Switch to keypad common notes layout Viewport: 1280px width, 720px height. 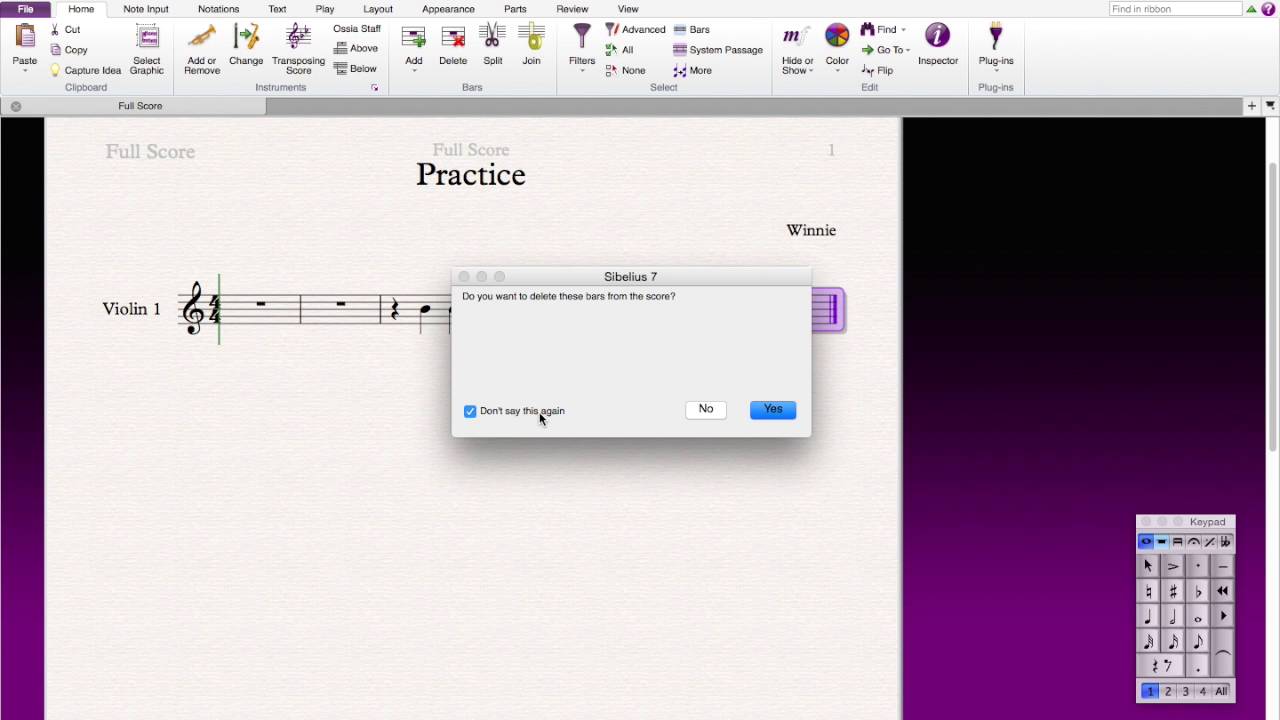(x=1146, y=542)
